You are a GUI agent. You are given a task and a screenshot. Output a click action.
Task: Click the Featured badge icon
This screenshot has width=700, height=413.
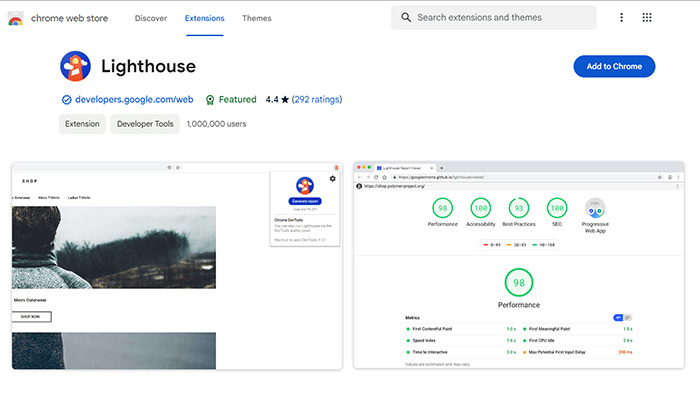coord(210,100)
